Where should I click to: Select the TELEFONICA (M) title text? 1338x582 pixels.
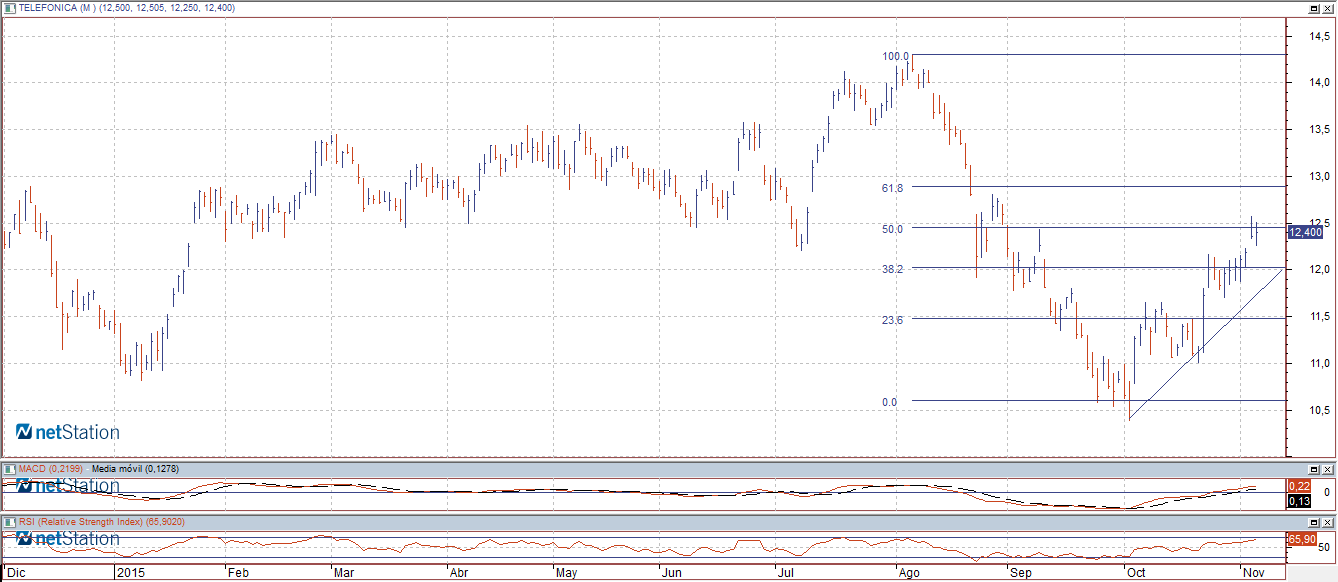coord(56,7)
